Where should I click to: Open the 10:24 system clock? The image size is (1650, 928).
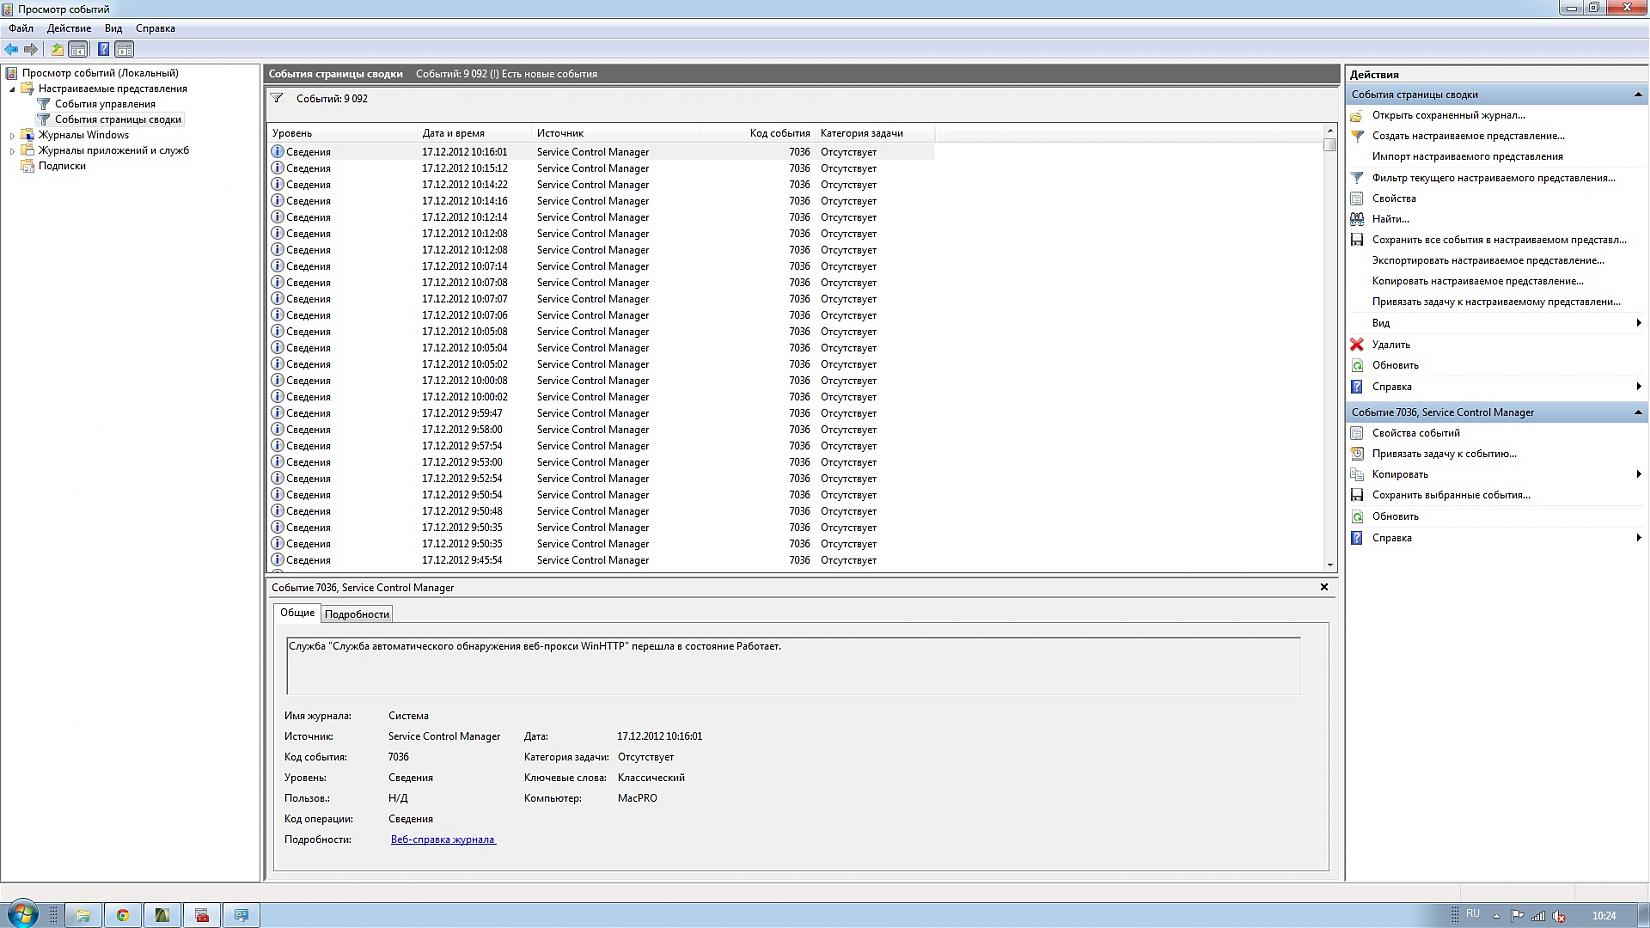pyautogui.click(x=1604, y=915)
